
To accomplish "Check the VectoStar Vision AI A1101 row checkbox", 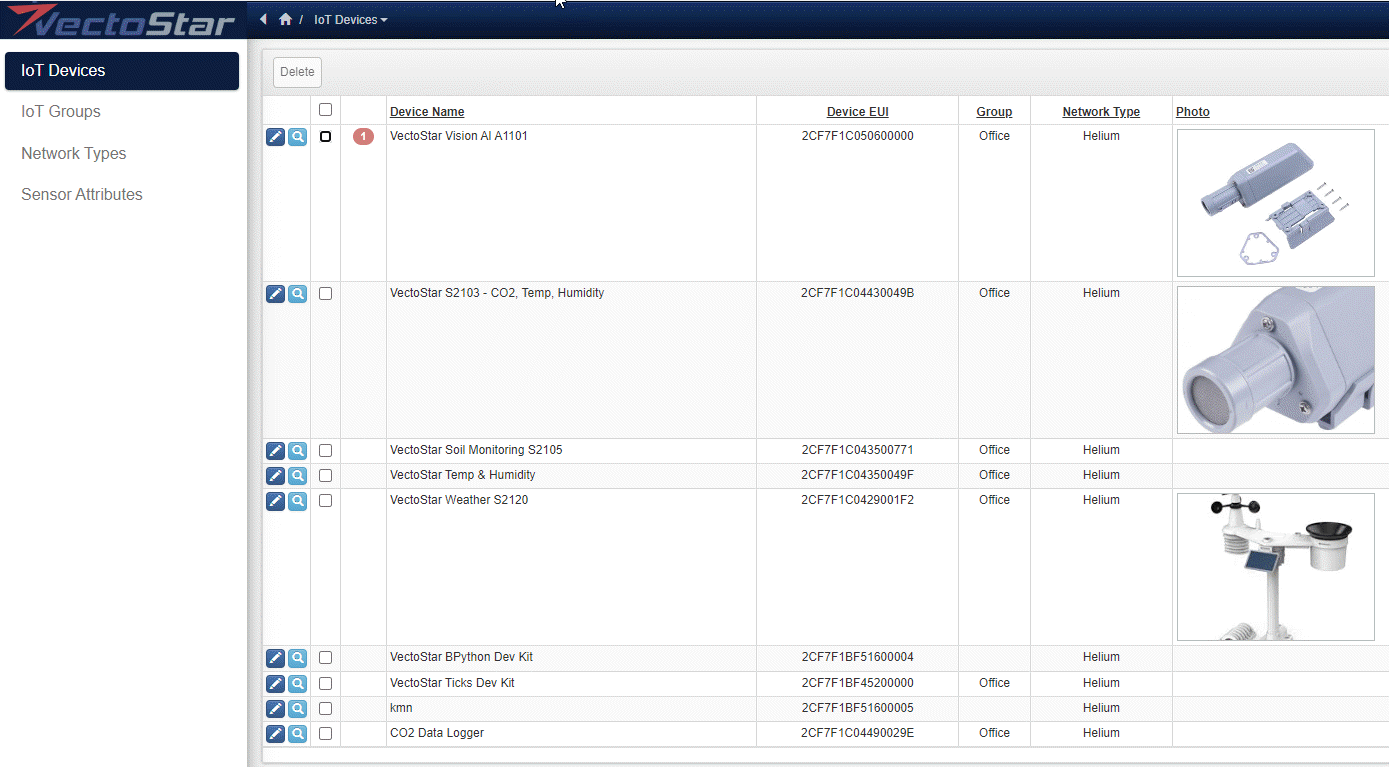I will (x=325, y=136).
